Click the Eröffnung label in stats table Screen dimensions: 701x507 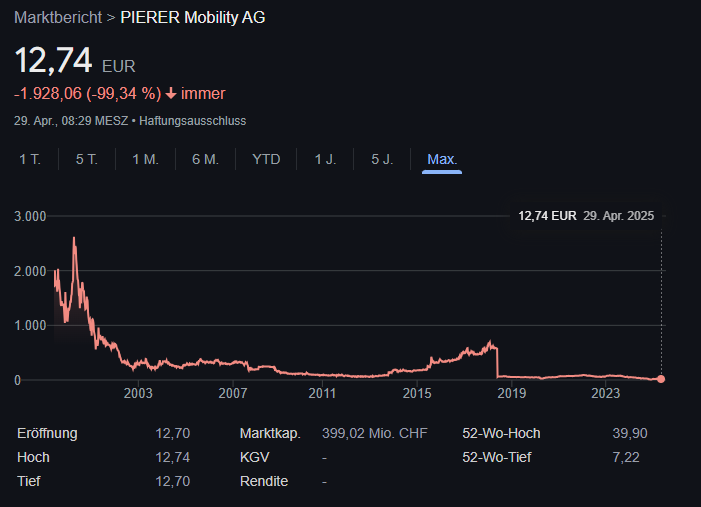tap(47, 433)
